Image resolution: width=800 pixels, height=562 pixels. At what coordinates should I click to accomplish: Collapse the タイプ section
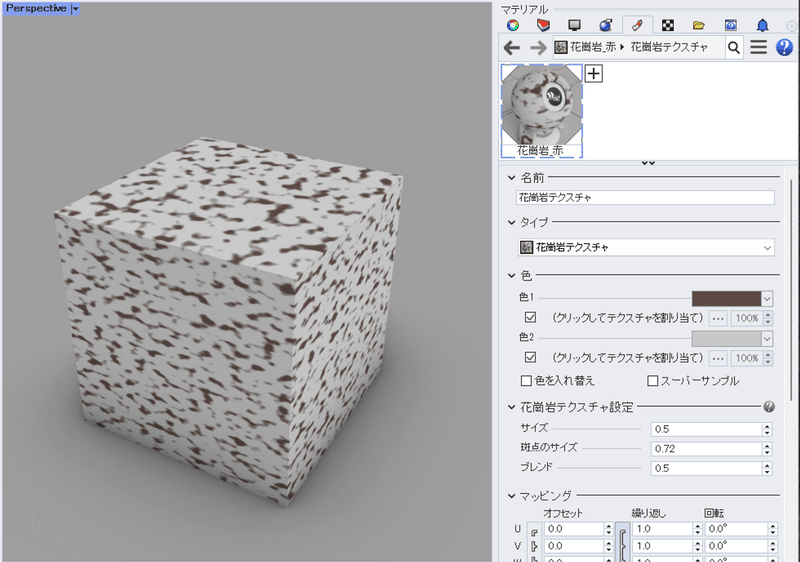click(x=512, y=222)
